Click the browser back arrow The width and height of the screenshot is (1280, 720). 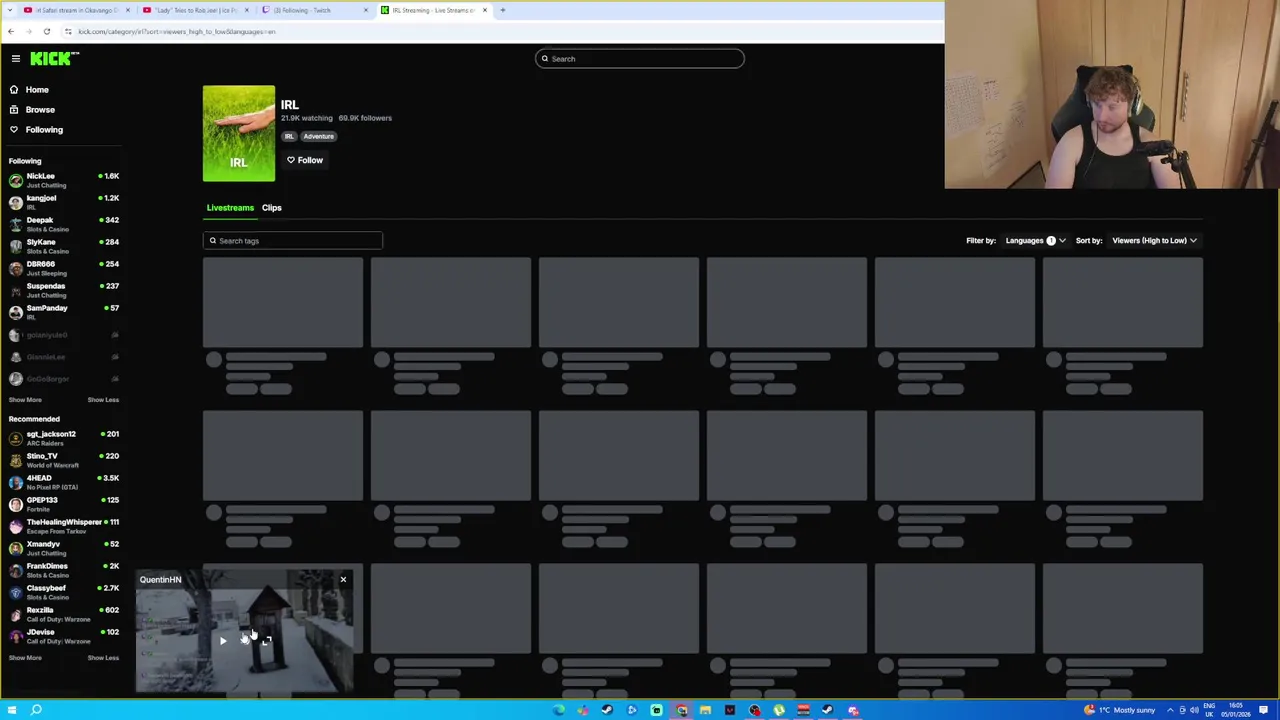(11, 32)
